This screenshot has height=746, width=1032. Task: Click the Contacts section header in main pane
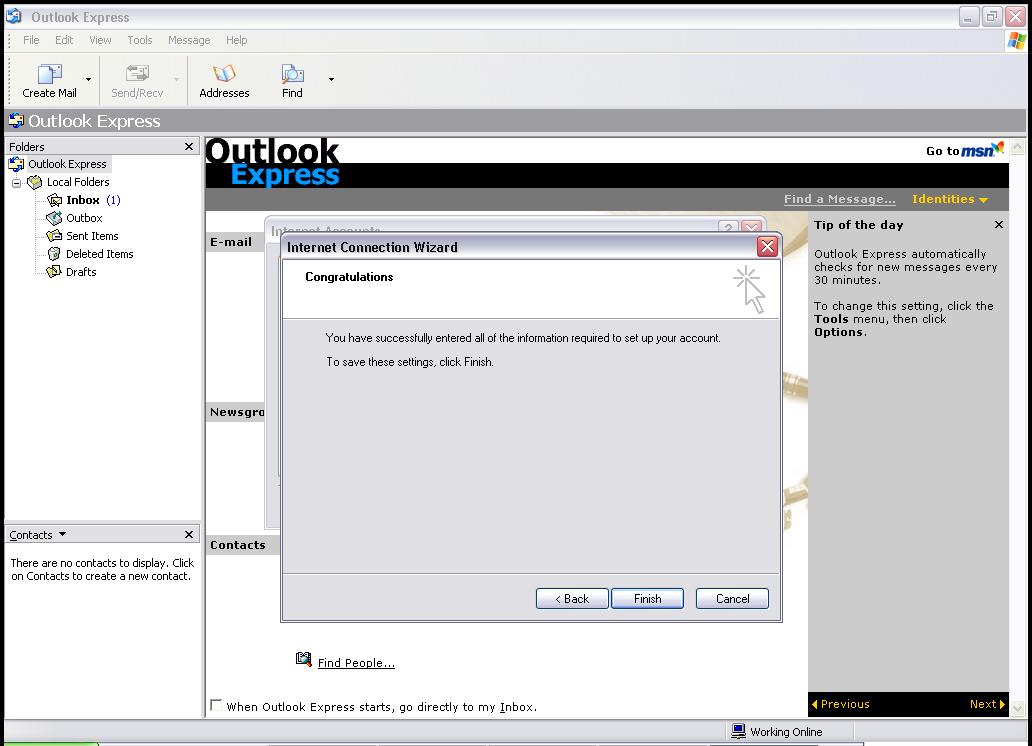(x=238, y=545)
